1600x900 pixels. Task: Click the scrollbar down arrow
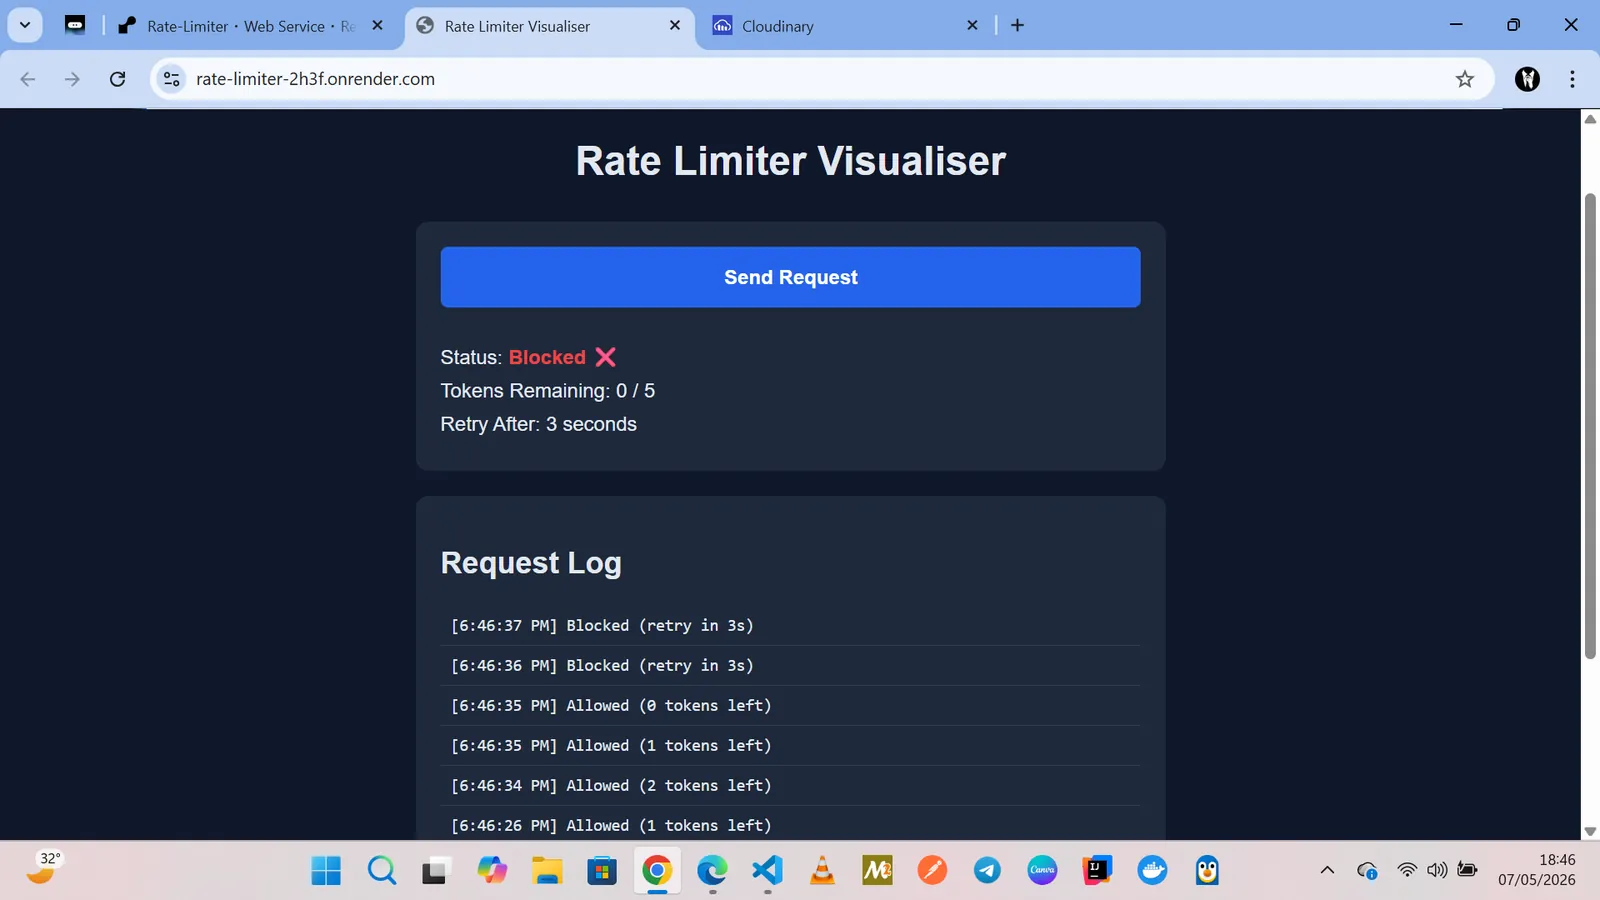(1590, 831)
